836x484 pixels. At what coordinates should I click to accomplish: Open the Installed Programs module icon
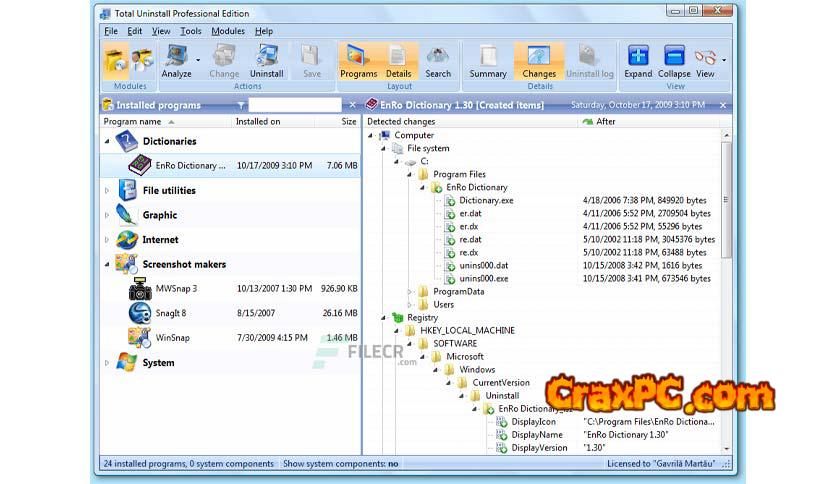pos(115,61)
